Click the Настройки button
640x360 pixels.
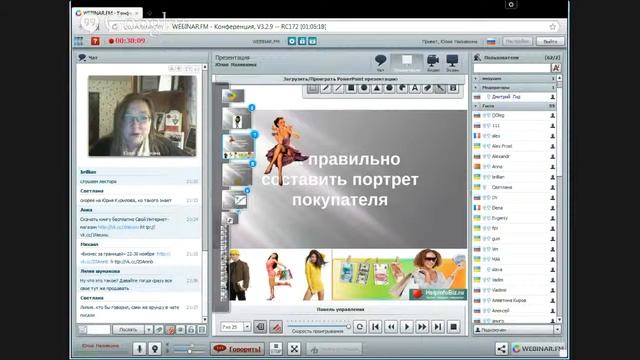click(x=517, y=41)
